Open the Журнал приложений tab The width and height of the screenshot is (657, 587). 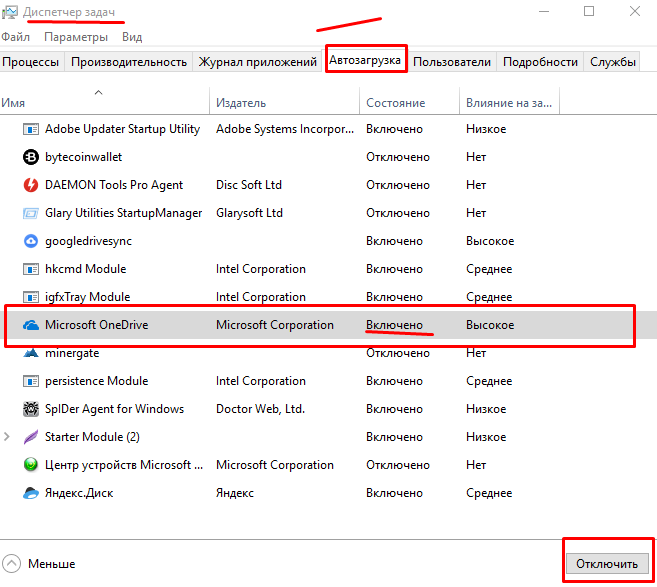pyautogui.click(x=258, y=62)
